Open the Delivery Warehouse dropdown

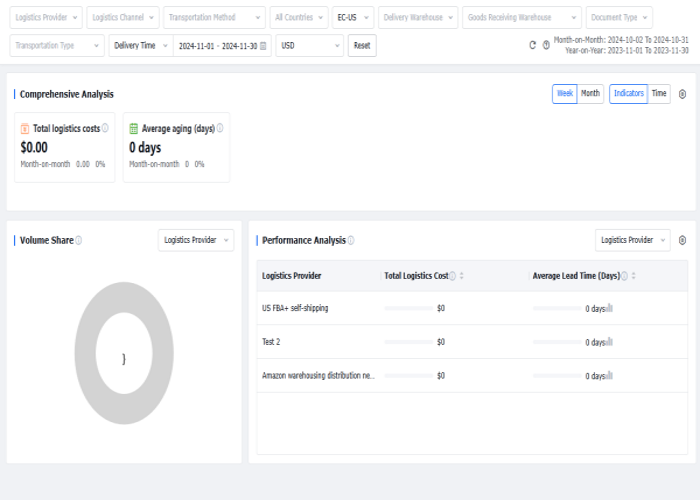point(418,17)
